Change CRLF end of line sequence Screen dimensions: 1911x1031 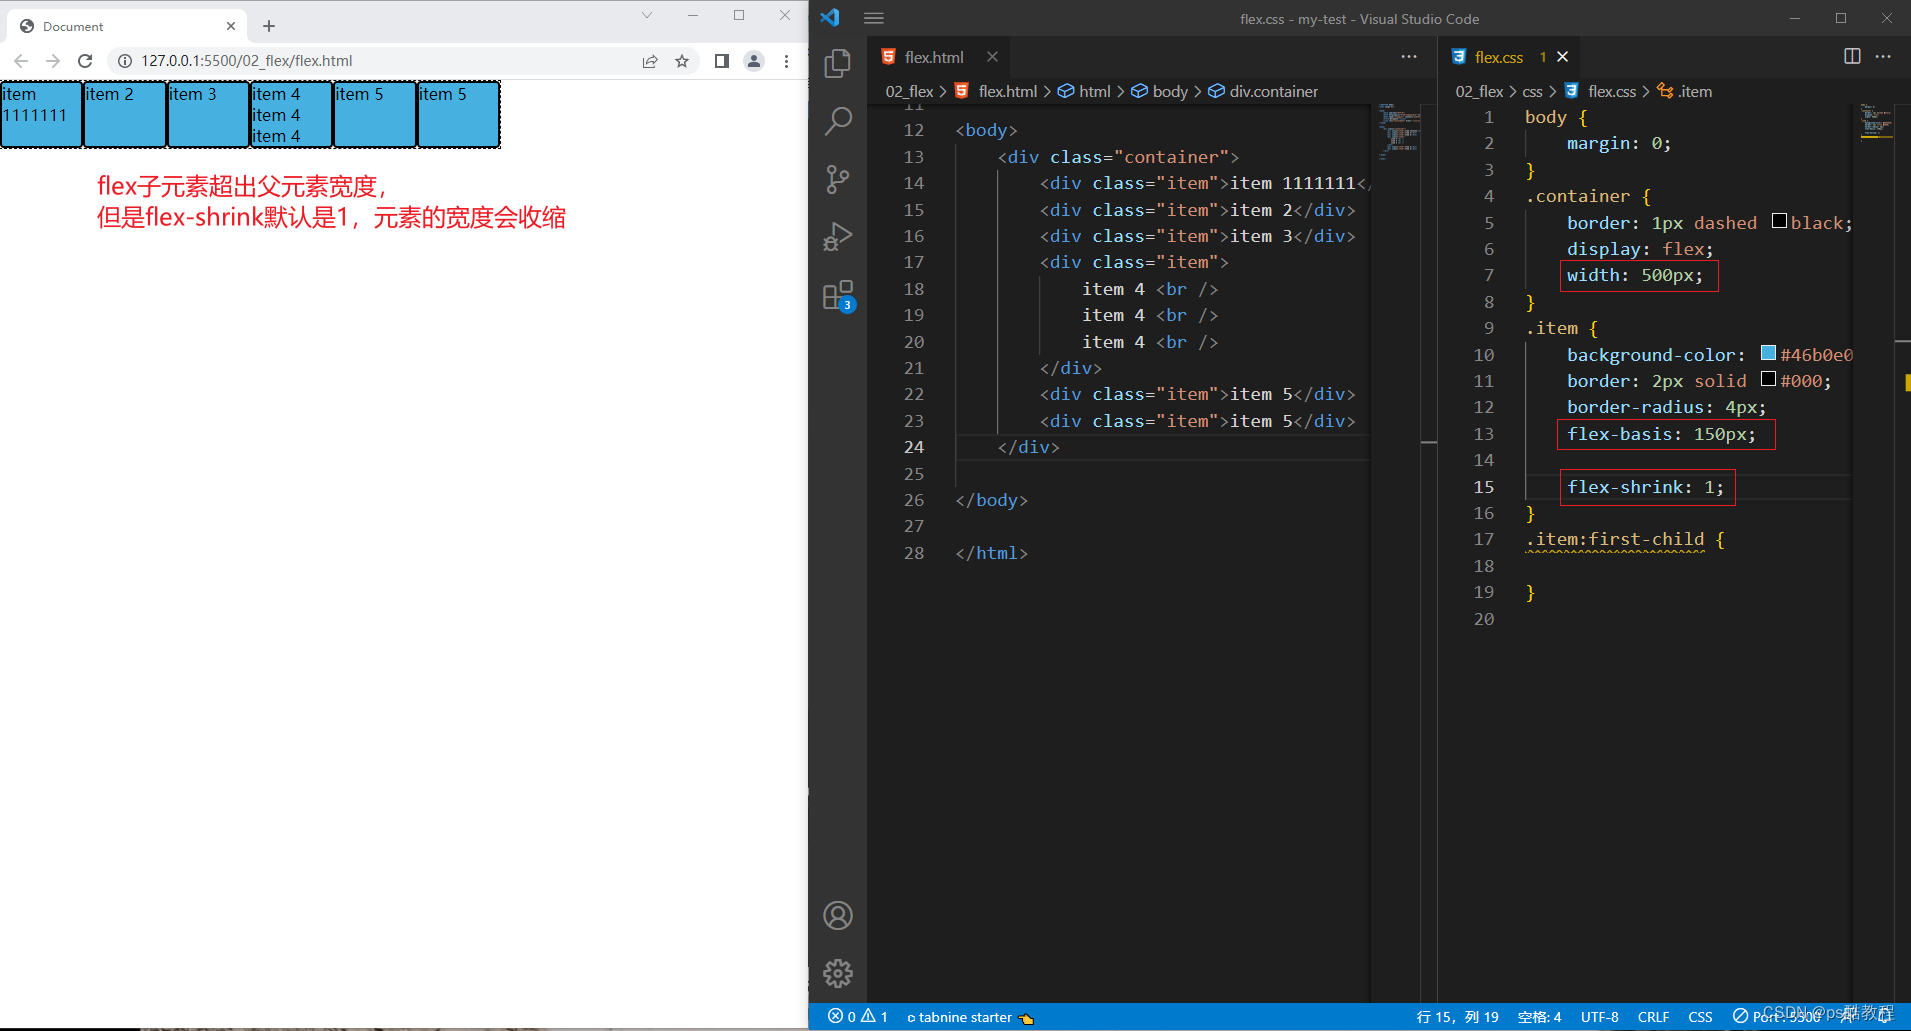click(1653, 1017)
